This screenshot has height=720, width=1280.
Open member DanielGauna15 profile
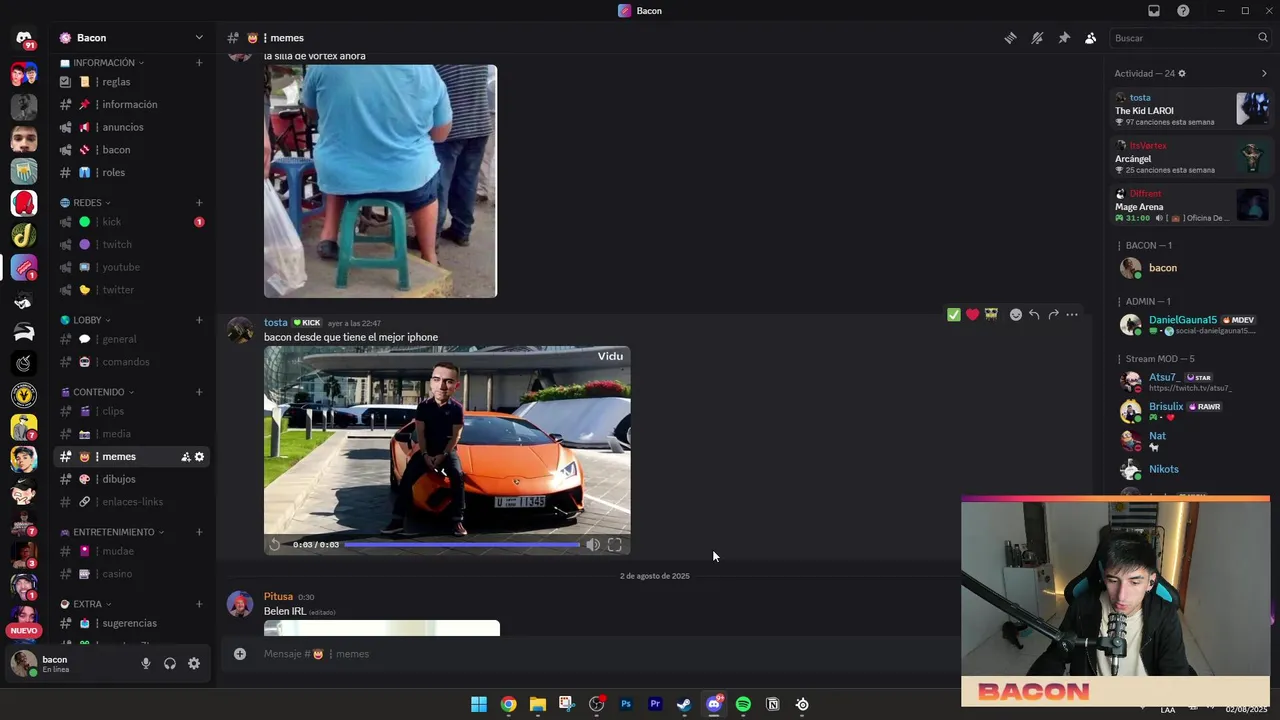pyautogui.click(x=1192, y=324)
